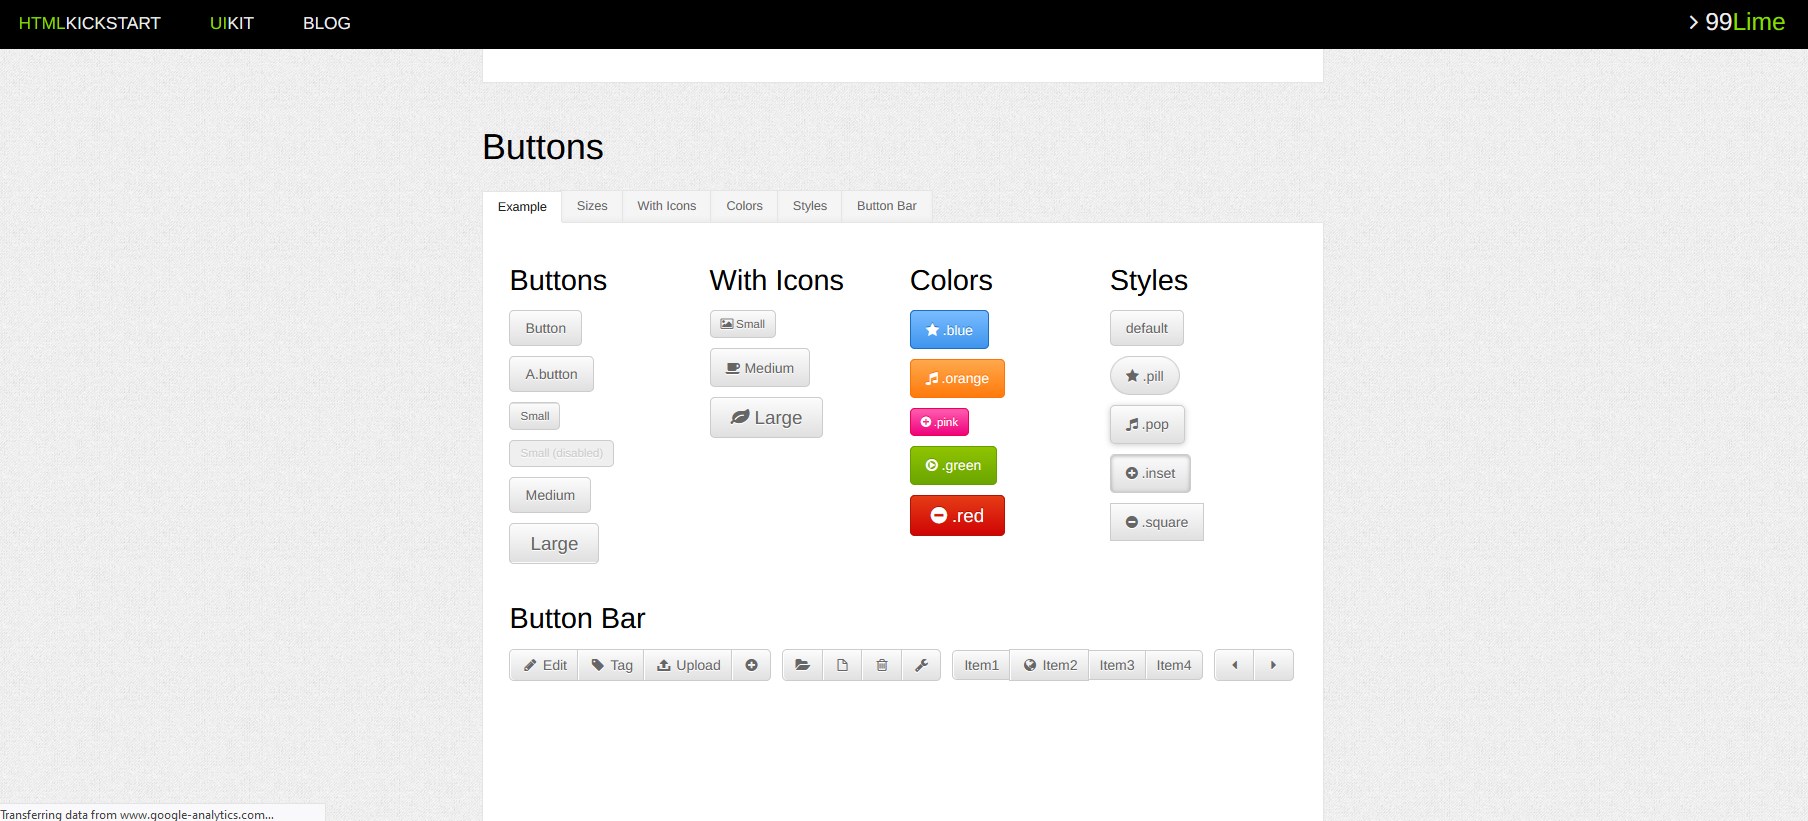Click the .orange colored button
This screenshot has height=821, width=1808.
[957, 379]
